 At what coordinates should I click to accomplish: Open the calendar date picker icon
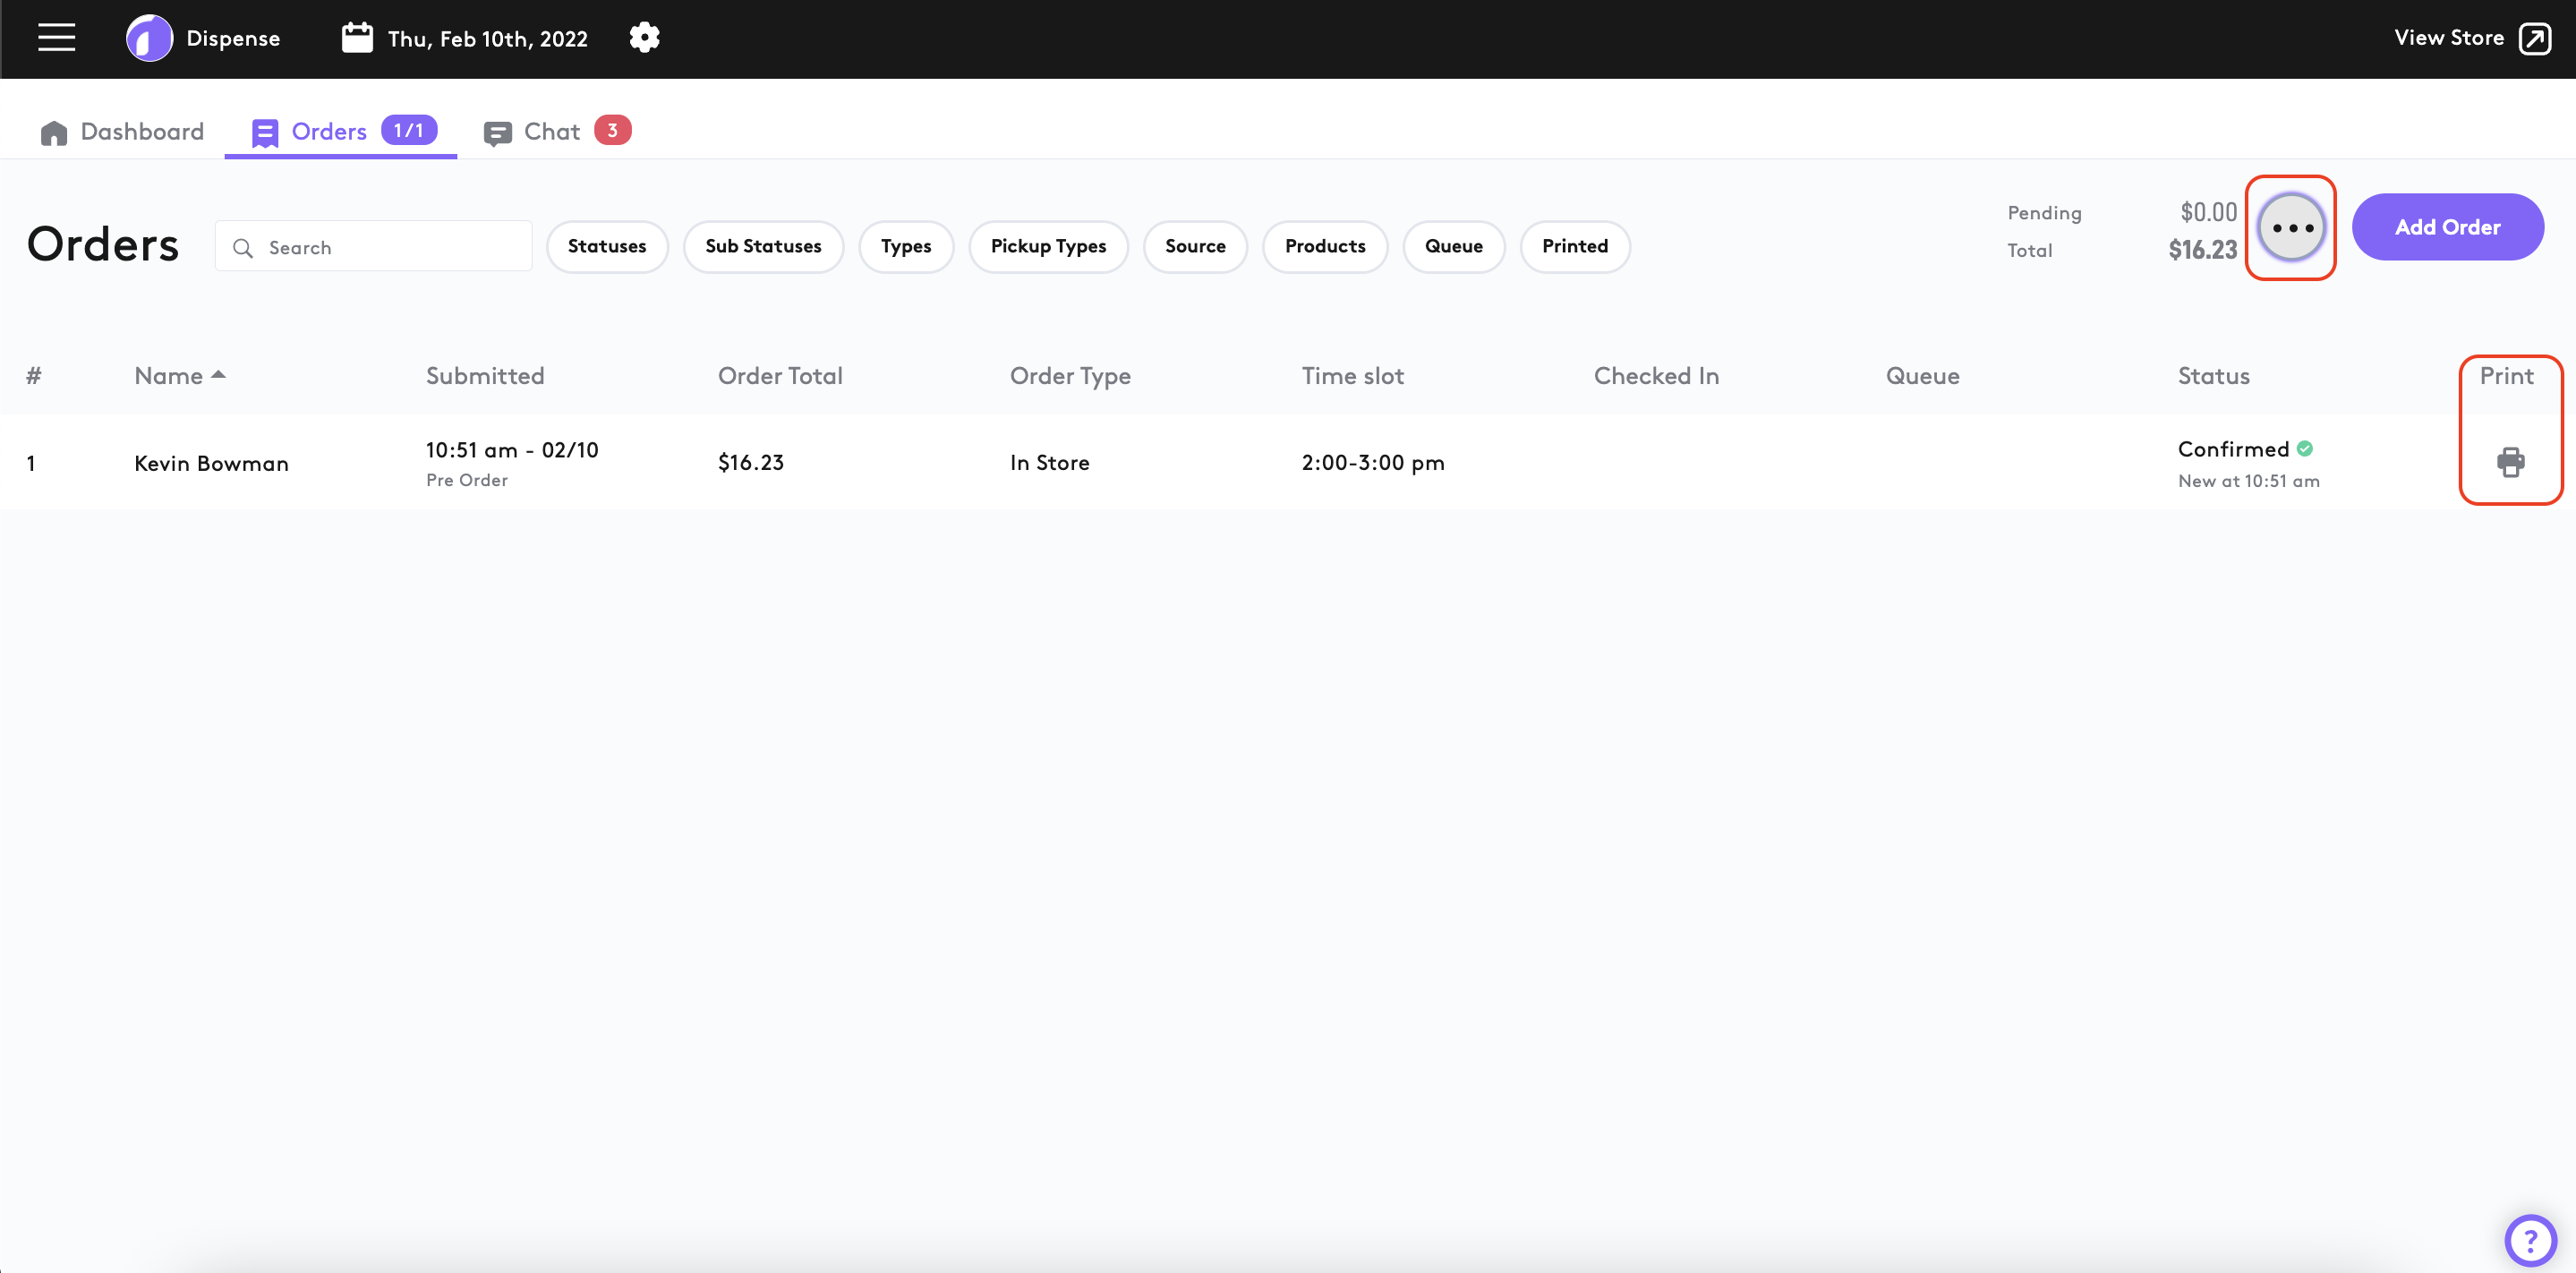[357, 38]
